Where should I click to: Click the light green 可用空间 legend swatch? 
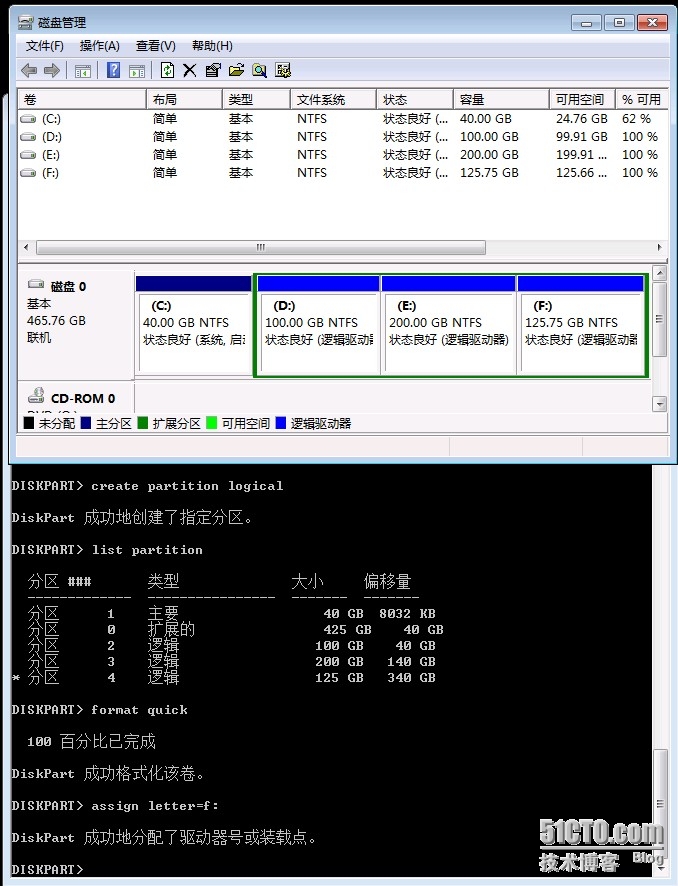click(x=212, y=423)
